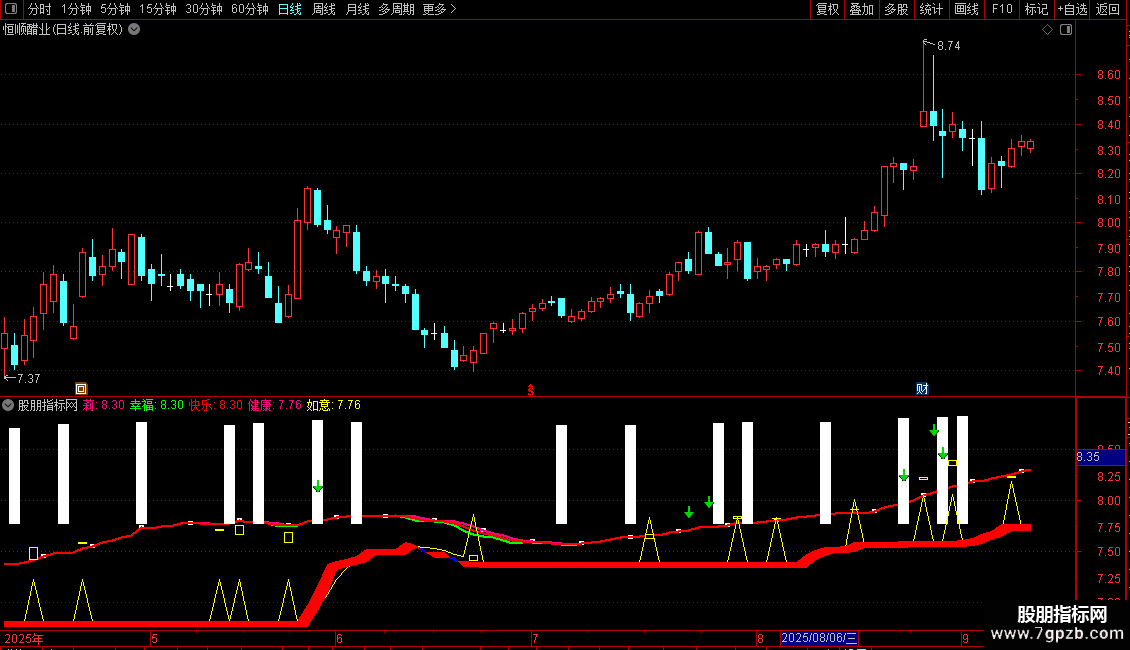Click the diamond icon above the chart
The width and height of the screenshot is (1130, 650).
tap(1048, 30)
